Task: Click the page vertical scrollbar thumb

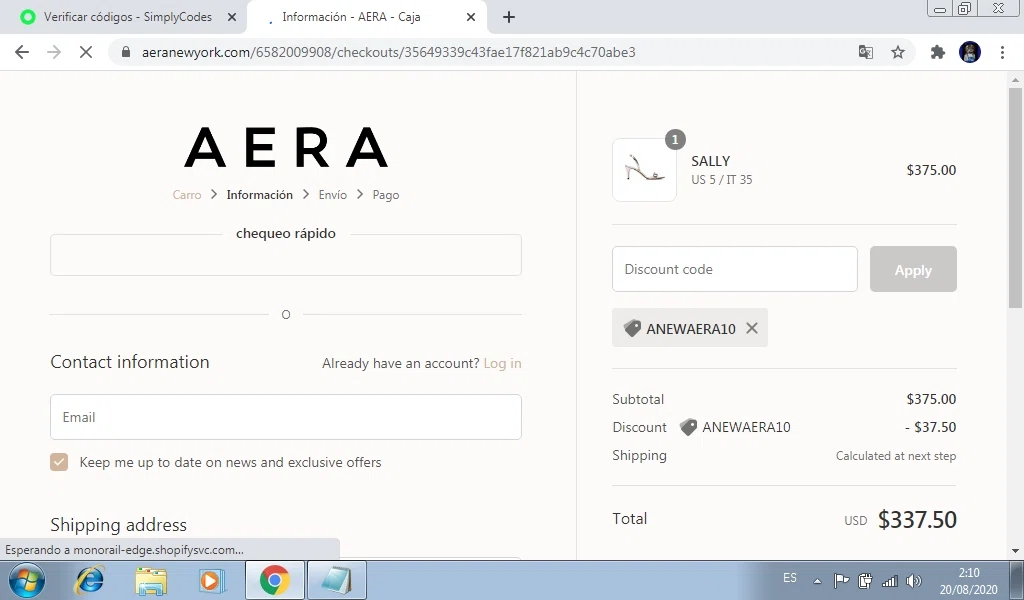Action: pos(1015,197)
